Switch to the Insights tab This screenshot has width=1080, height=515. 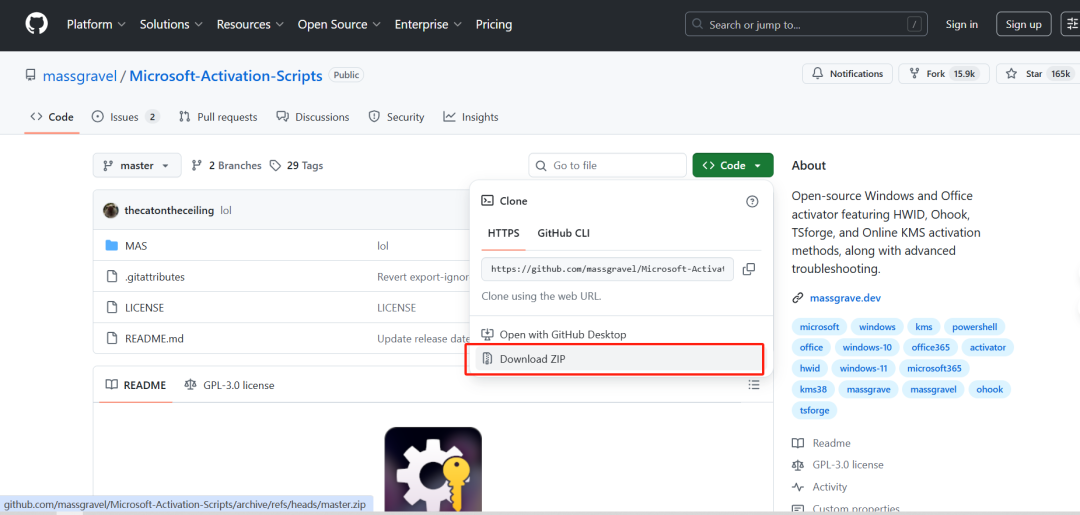(471, 117)
